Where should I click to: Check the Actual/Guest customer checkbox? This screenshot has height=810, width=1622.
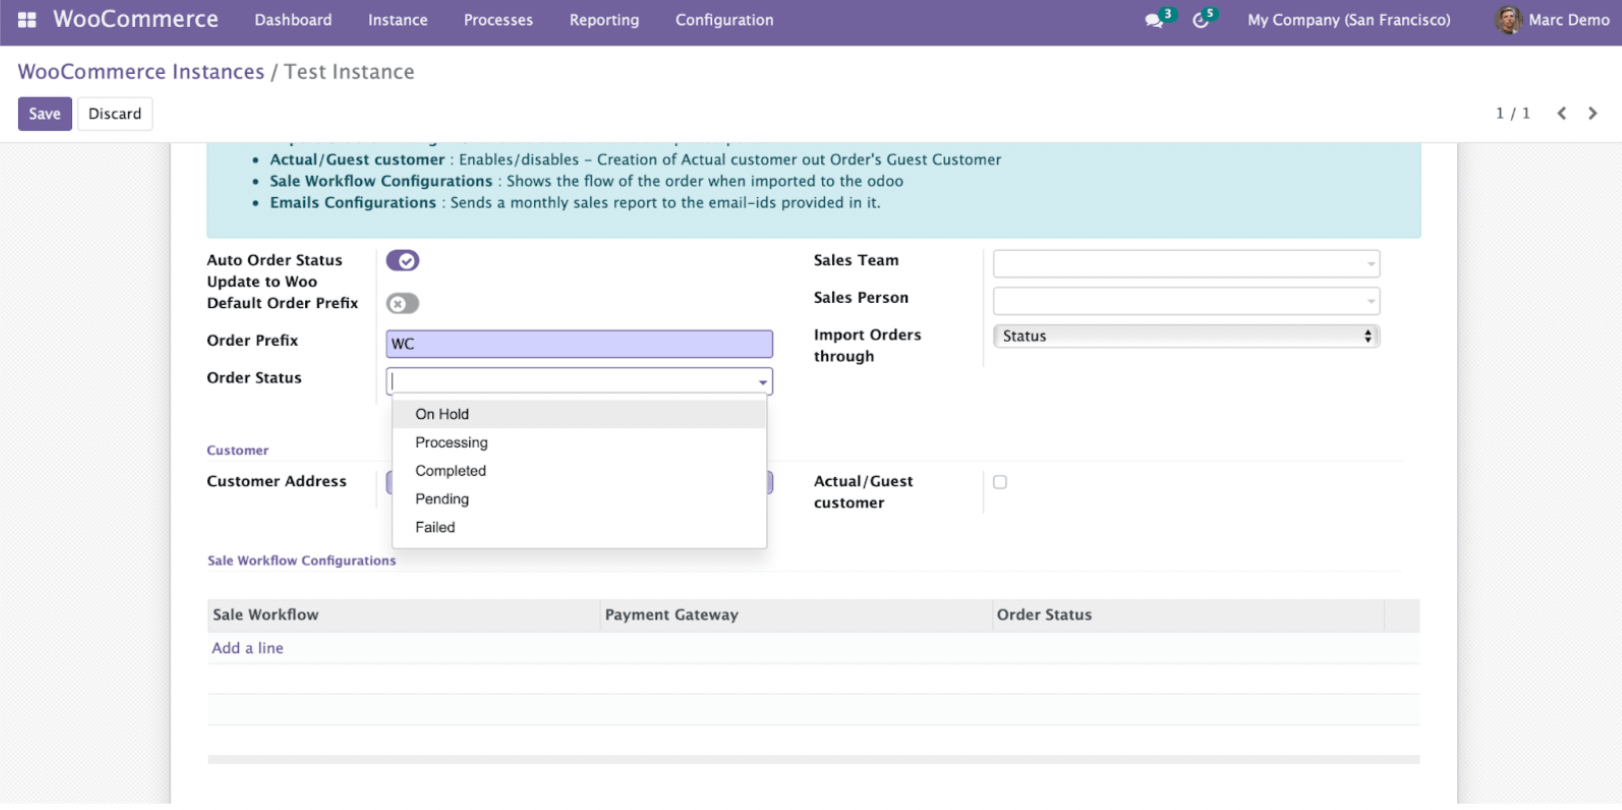tap(999, 482)
